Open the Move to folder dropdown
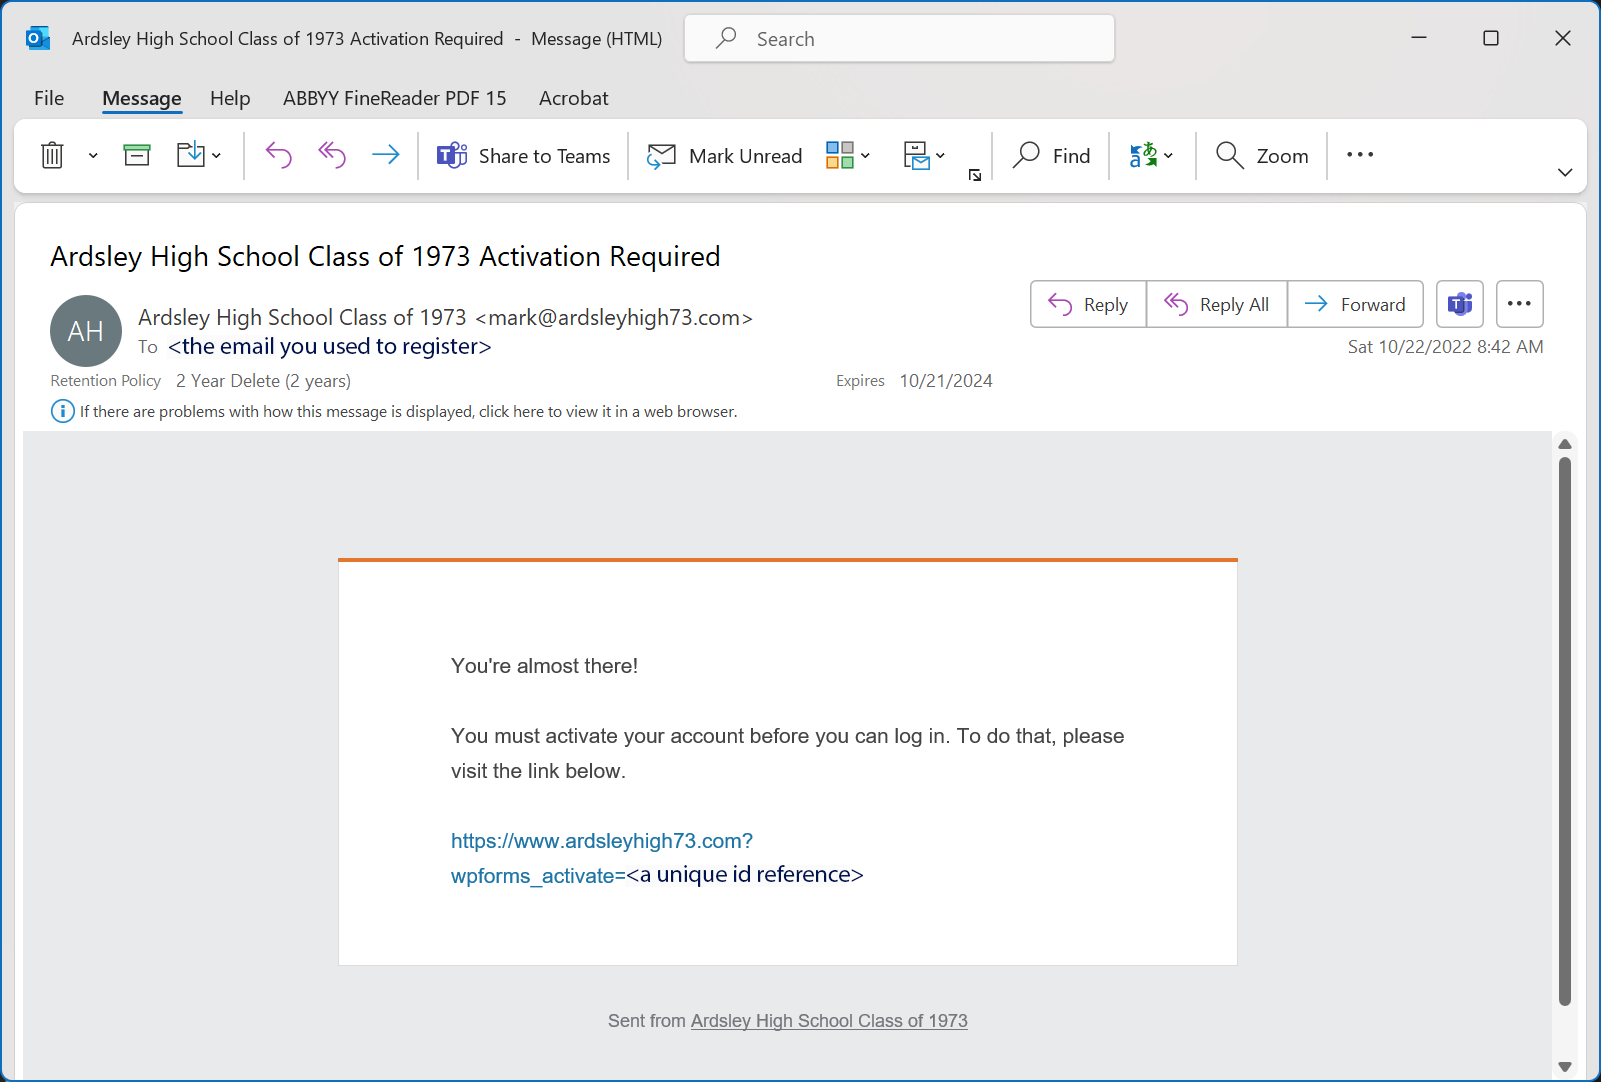The width and height of the screenshot is (1601, 1082). point(199,155)
